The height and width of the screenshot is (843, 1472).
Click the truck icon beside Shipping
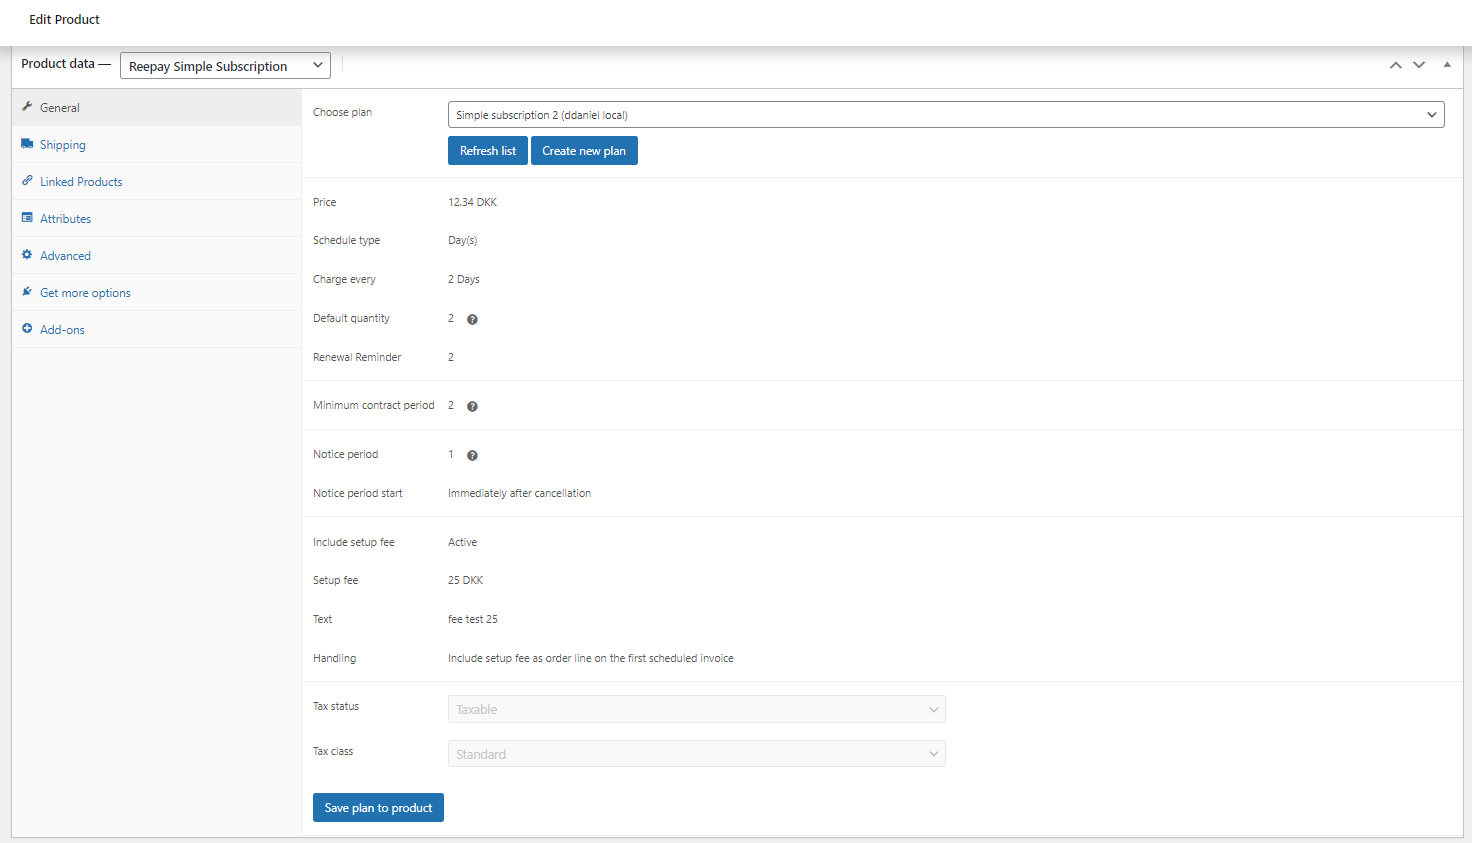28,144
